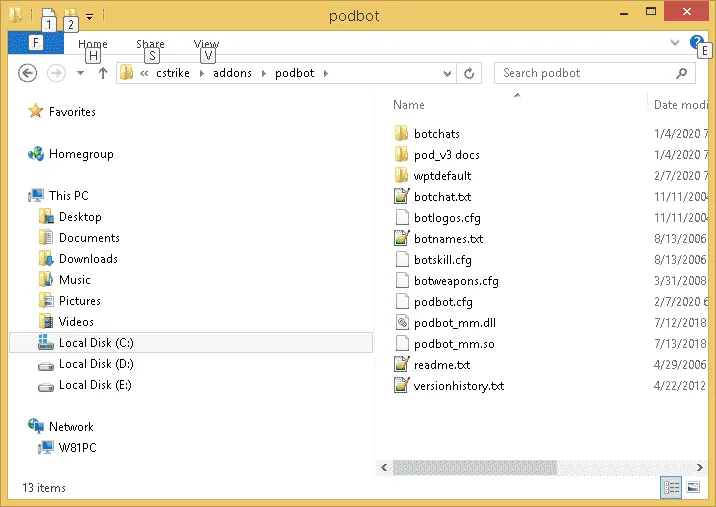
Task: Open Pictures in the navigation pane
Action: pyautogui.click(x=79, y=301)
